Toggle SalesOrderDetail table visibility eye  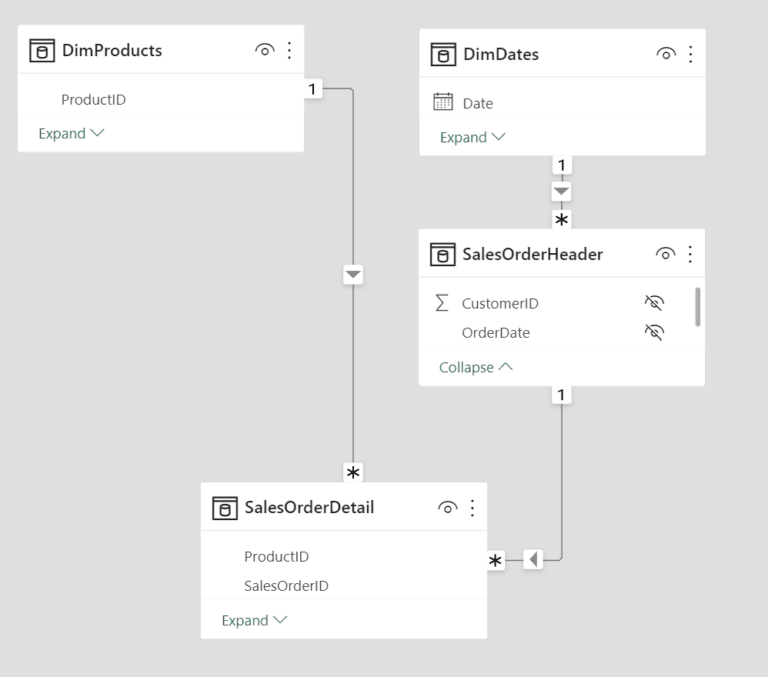[x=448, y=508]
